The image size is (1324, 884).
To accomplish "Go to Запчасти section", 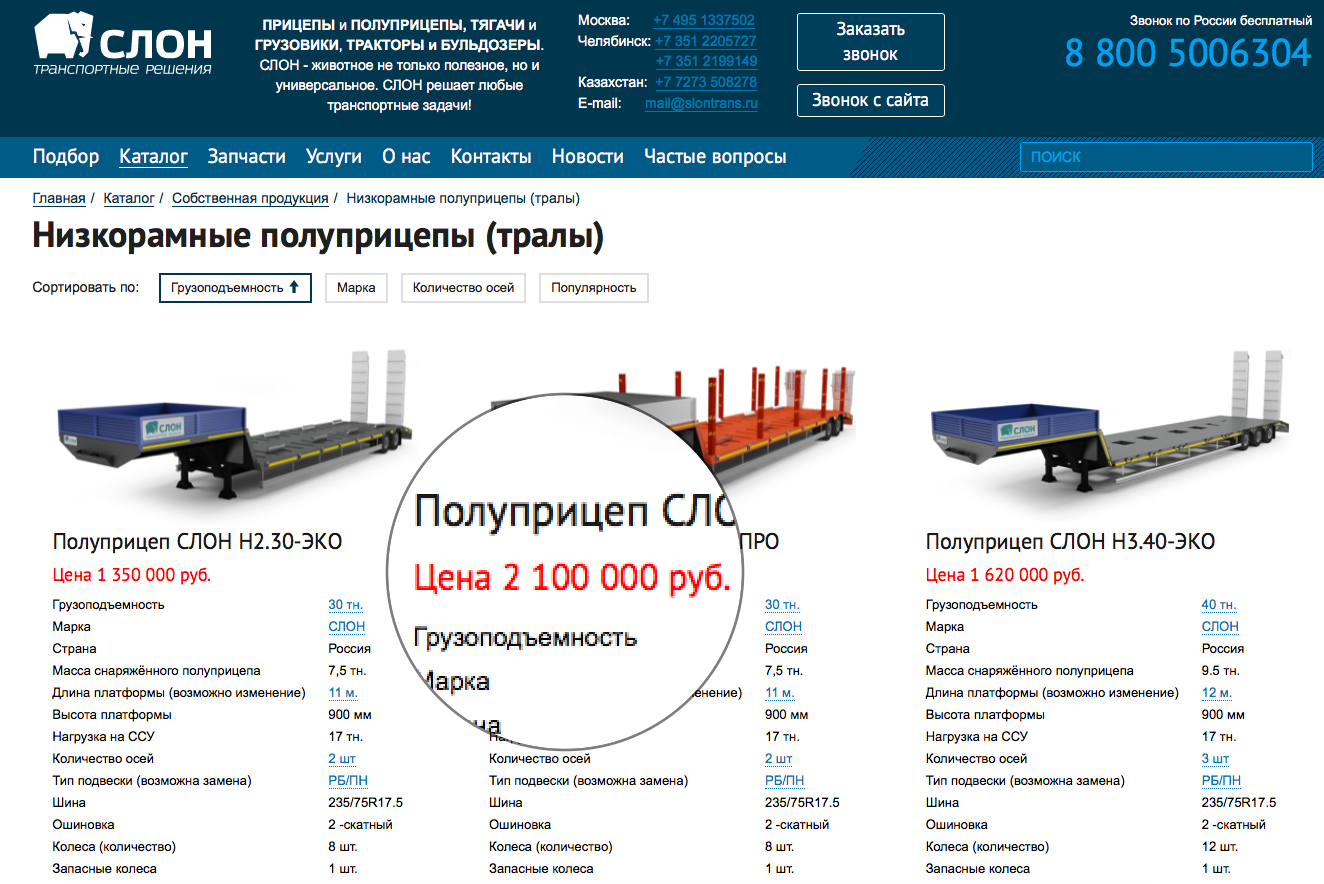I will point(246,157).
